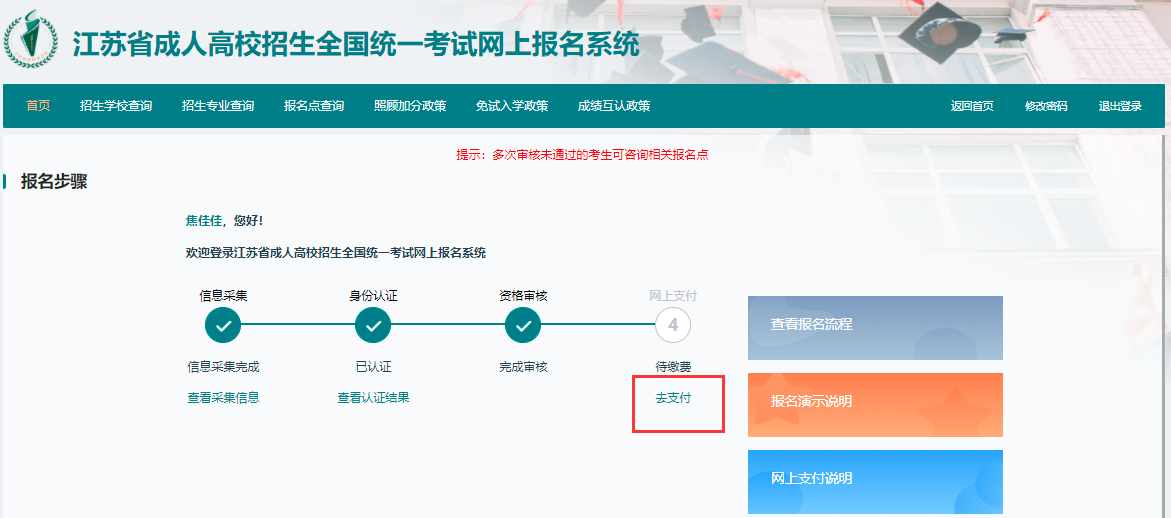Click 退出登录 to log out
Image resolution: width=1171 pixels, height=518 pixels.
tap(1120, 106)
